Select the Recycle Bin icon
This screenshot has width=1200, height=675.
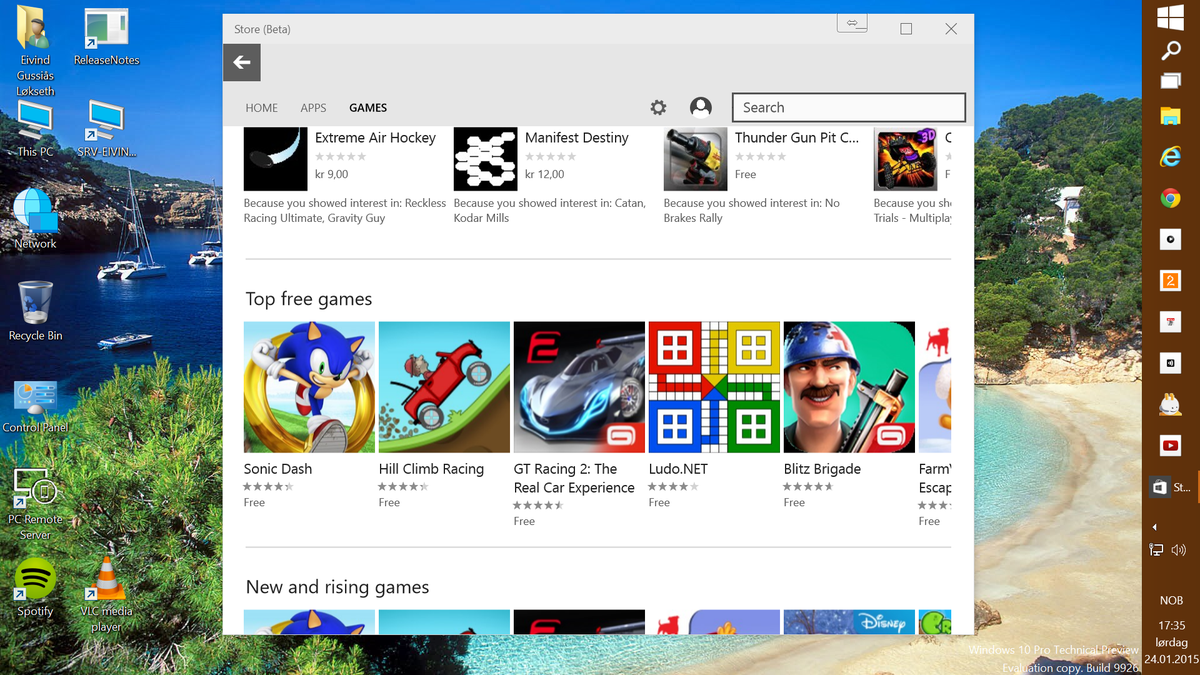tap(35, 311)
